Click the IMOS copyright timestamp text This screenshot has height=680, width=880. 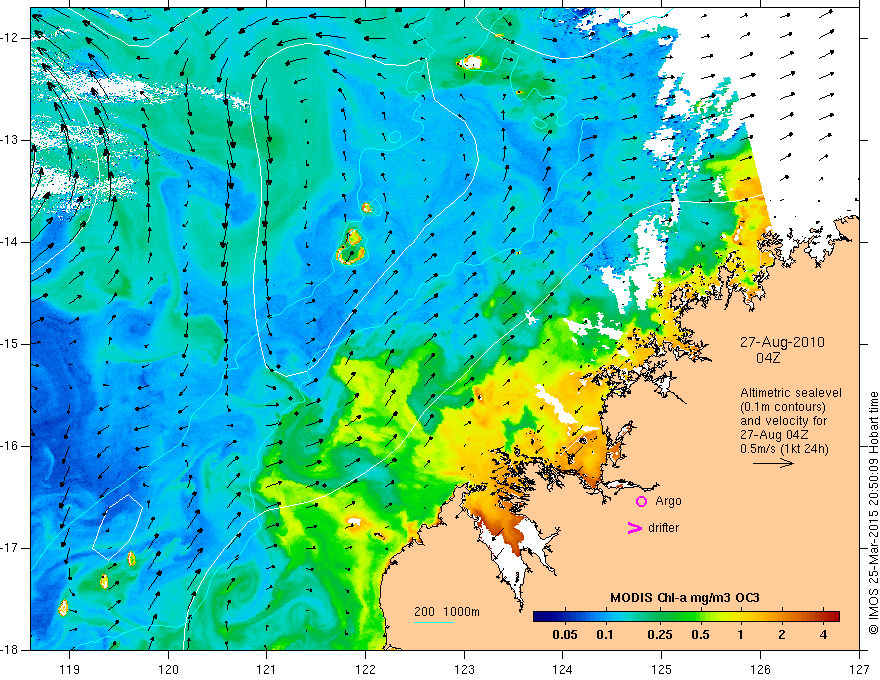873,513
